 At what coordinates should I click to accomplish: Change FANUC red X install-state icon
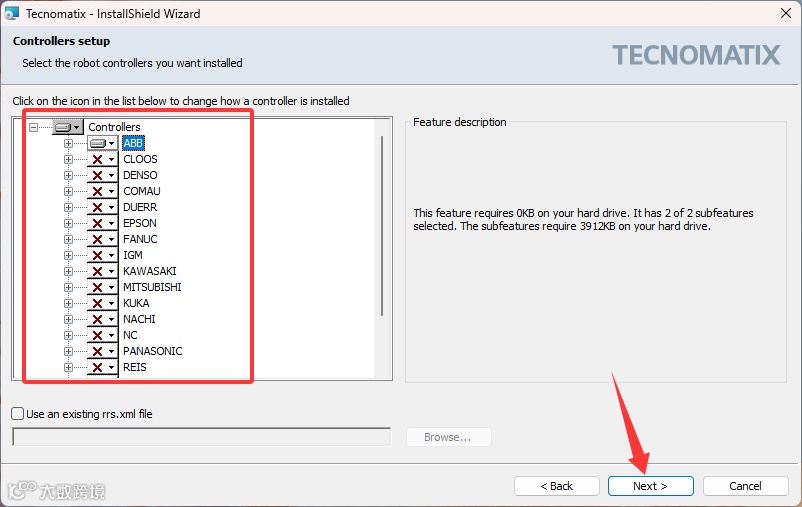tap(102, 239)
